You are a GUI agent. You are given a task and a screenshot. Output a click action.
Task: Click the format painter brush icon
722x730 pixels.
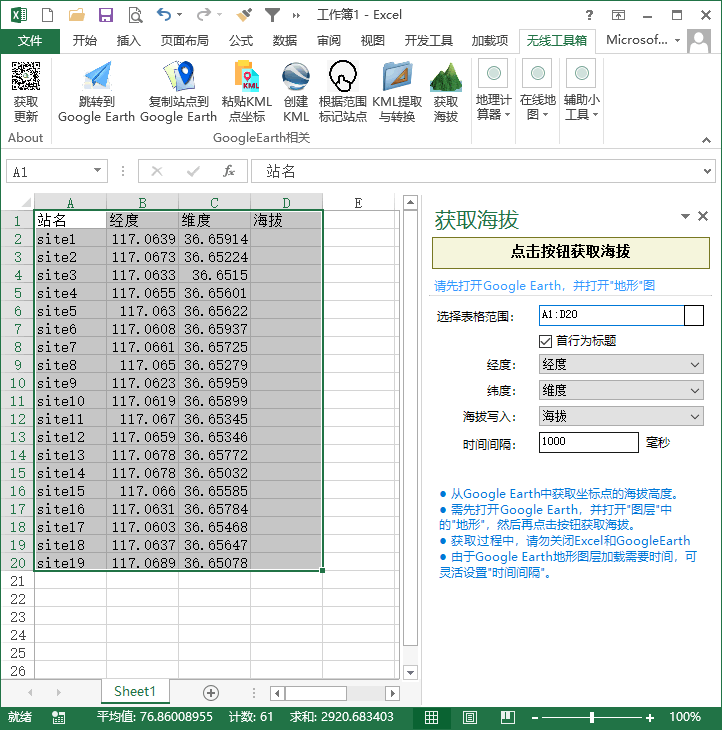coord(244,15)
